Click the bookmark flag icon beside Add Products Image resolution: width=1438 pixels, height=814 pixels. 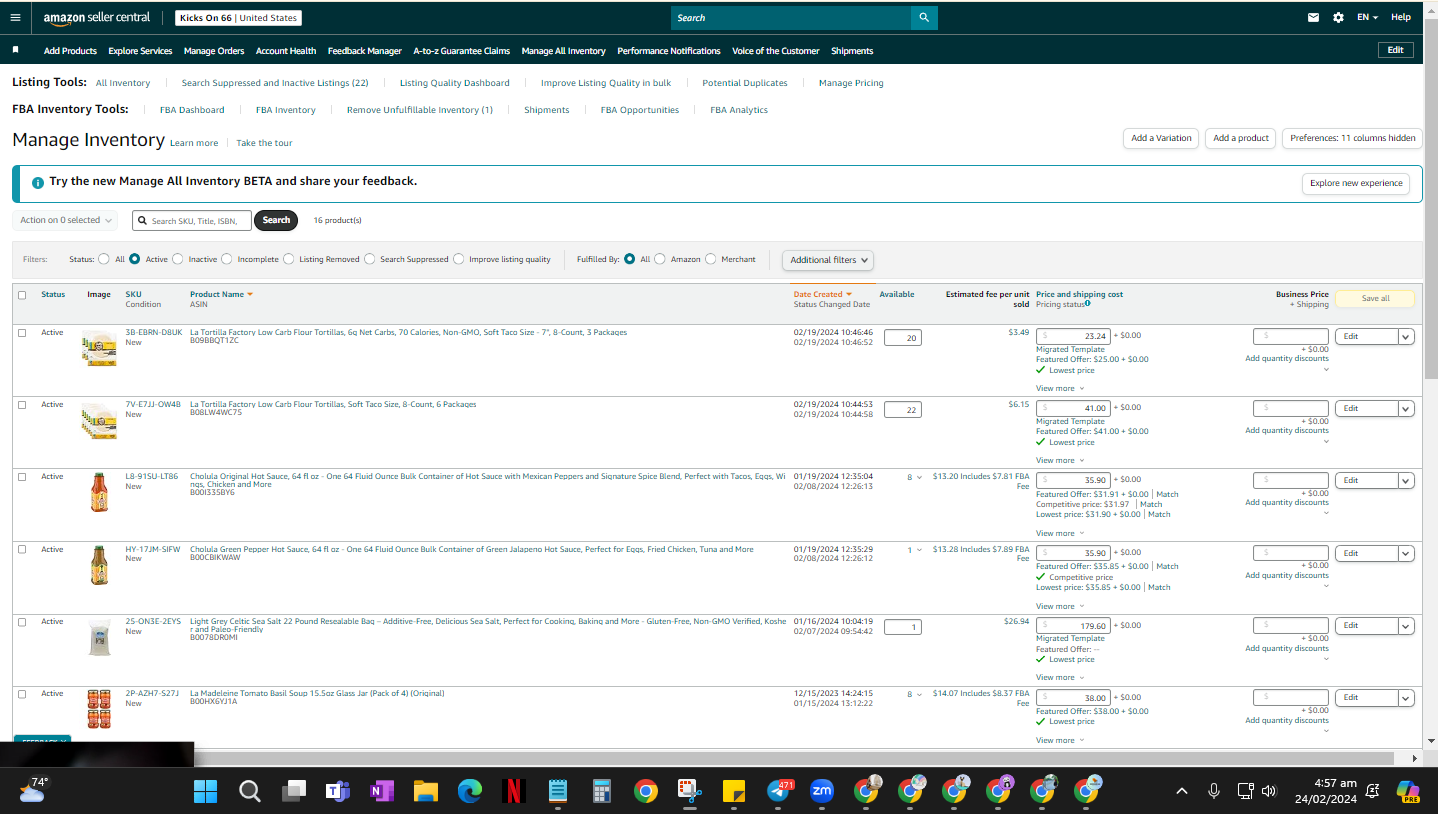point(15,50)
